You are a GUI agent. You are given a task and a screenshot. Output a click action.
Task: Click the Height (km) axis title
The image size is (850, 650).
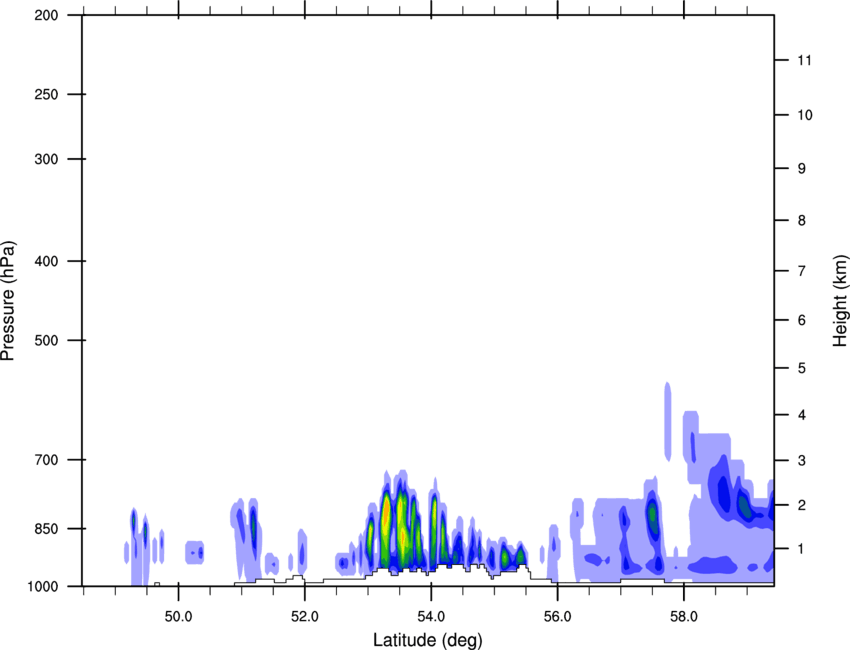840,300
